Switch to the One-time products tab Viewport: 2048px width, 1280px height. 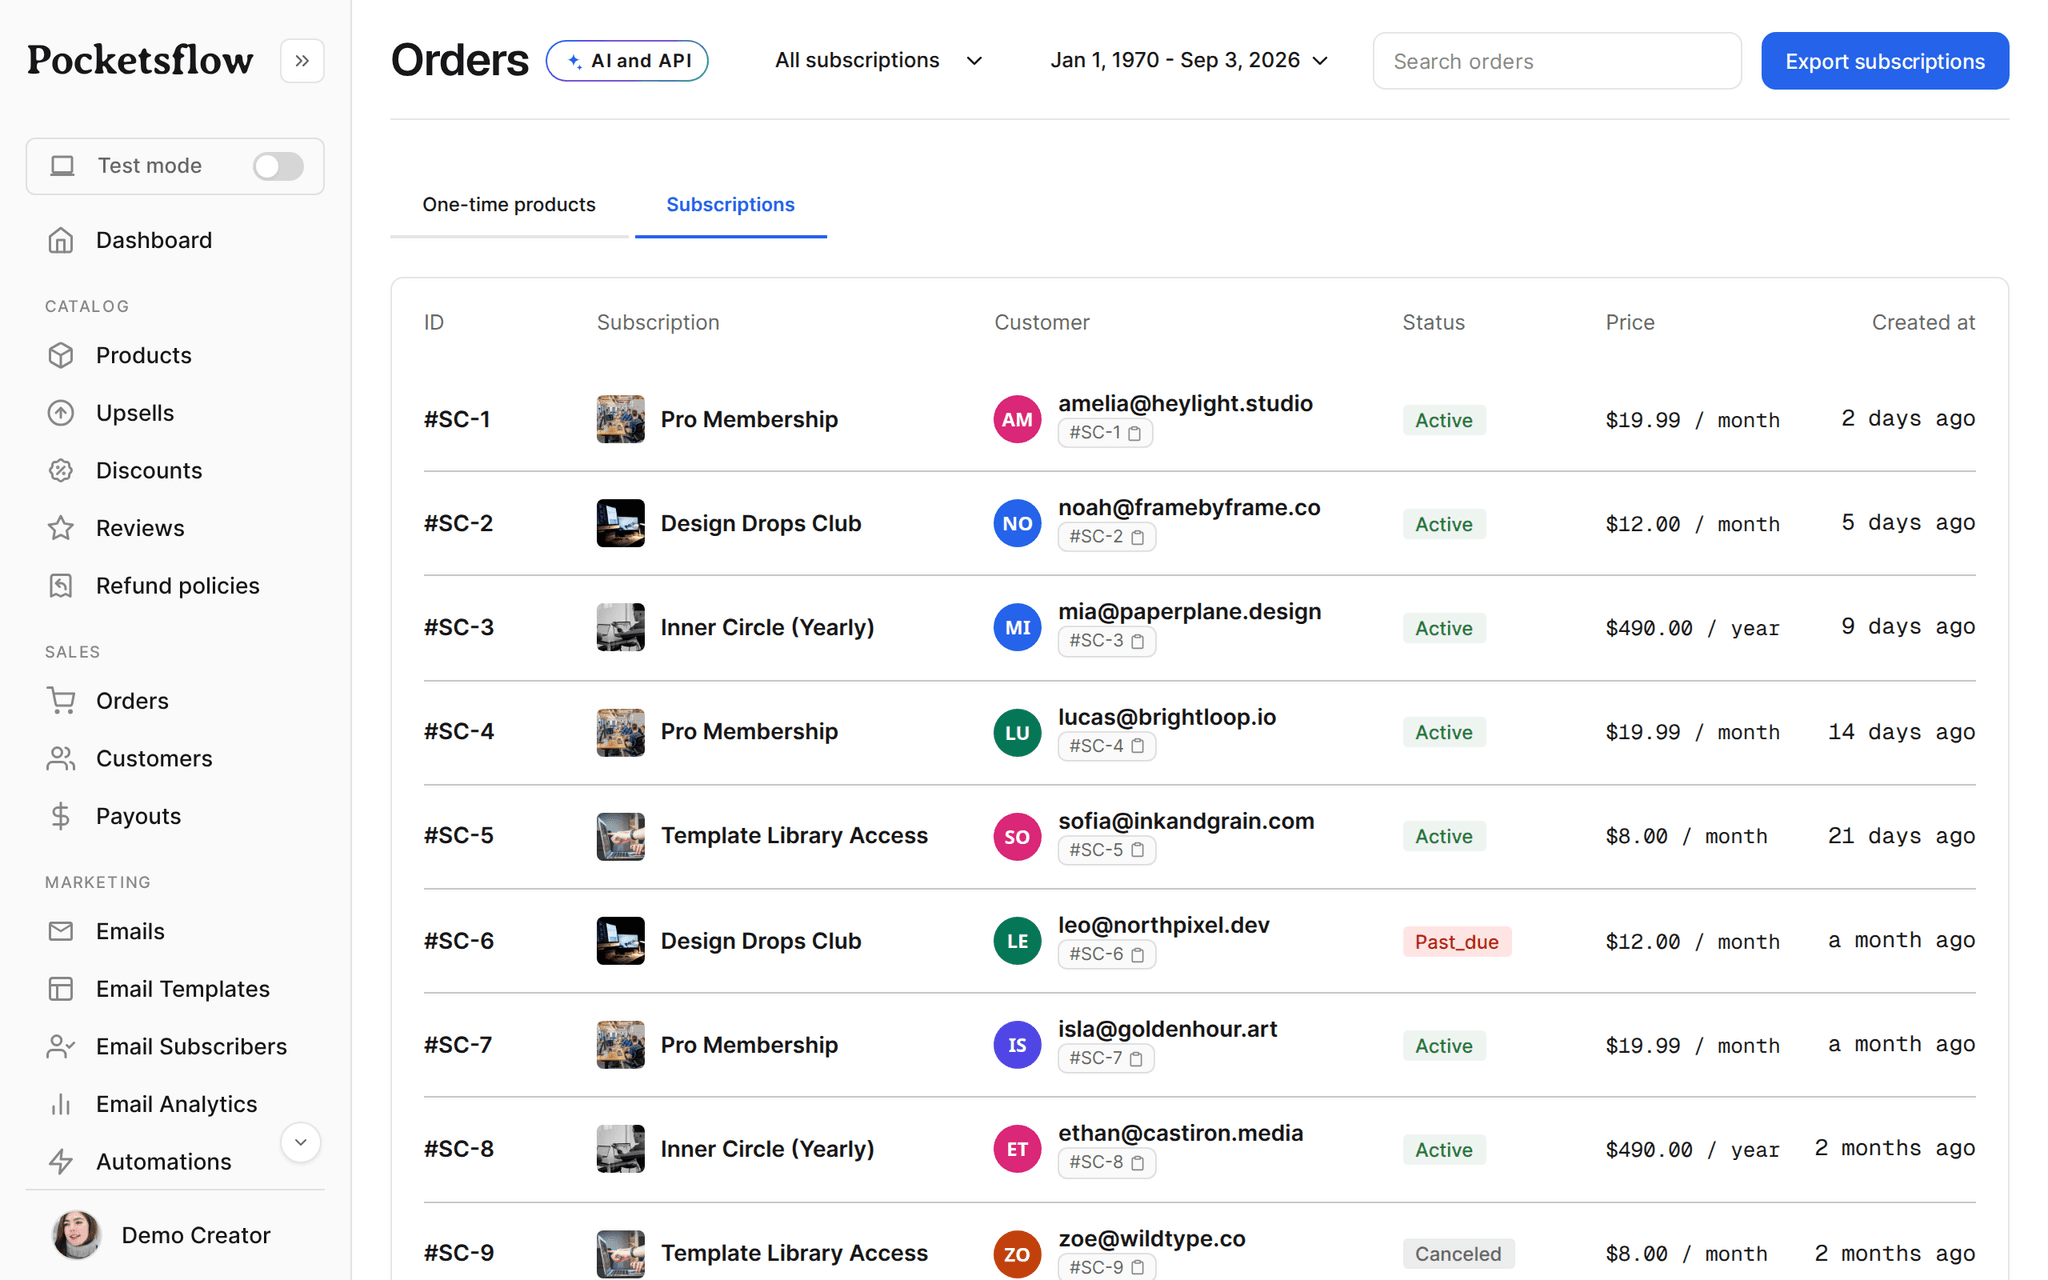(x=509, y=204)
